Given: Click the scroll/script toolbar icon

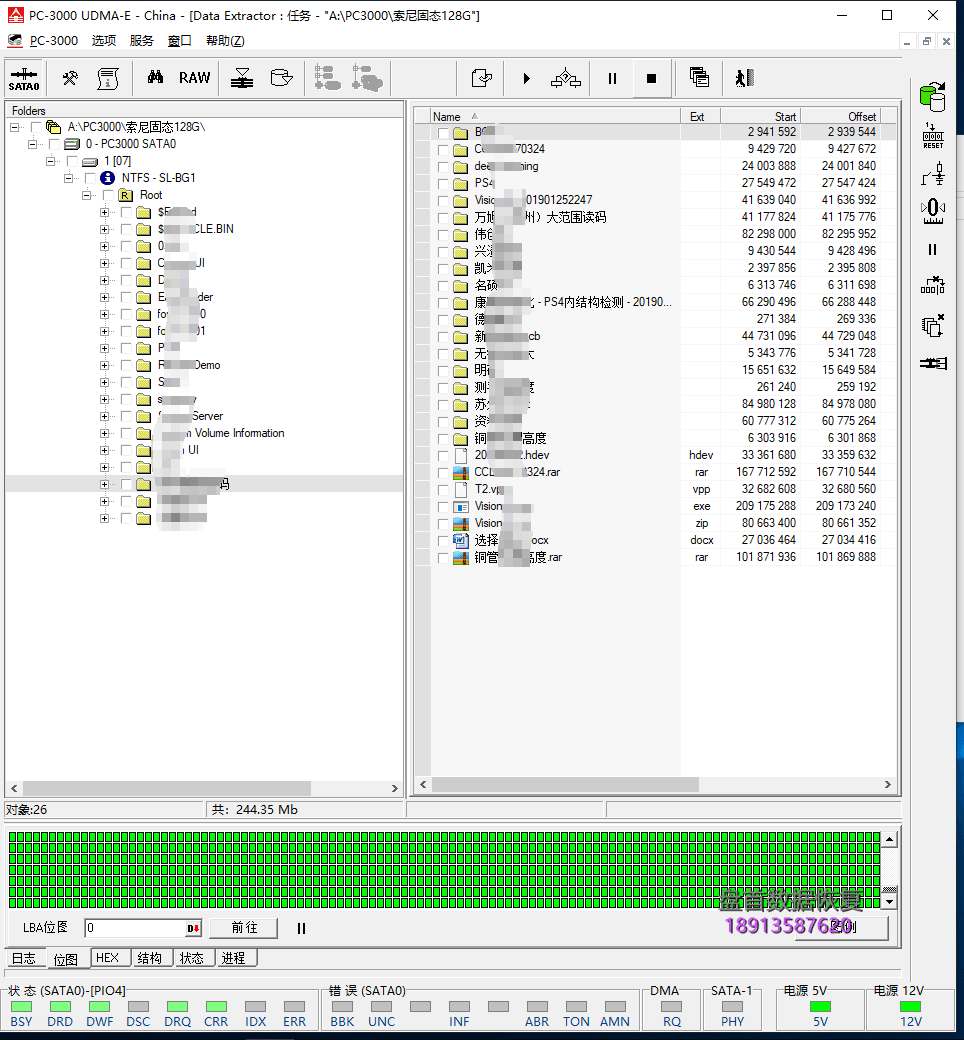Looking at the screenshot, I should (x=108, y=78).
